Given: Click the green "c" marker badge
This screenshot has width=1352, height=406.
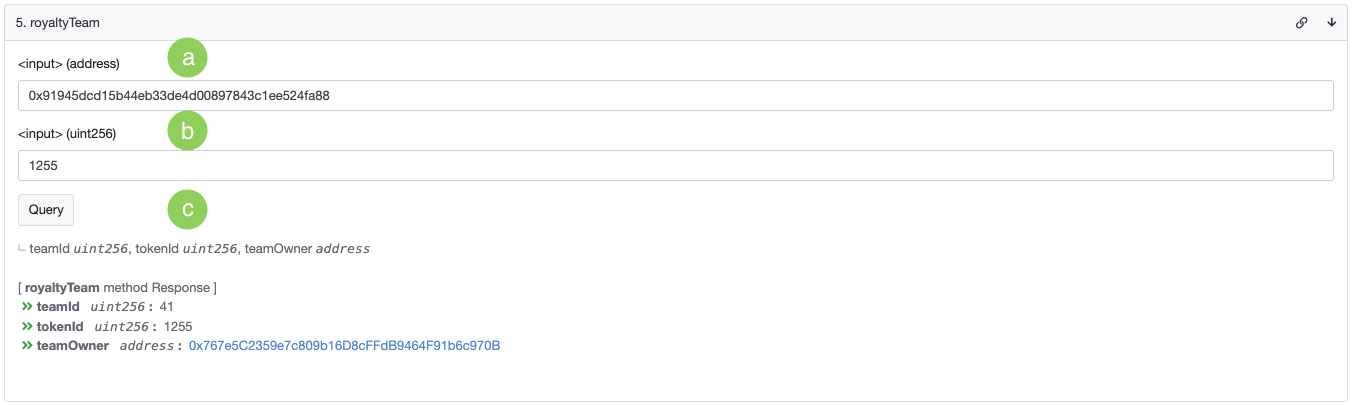Looking at the screenshot, I should [x=187, y=210].
